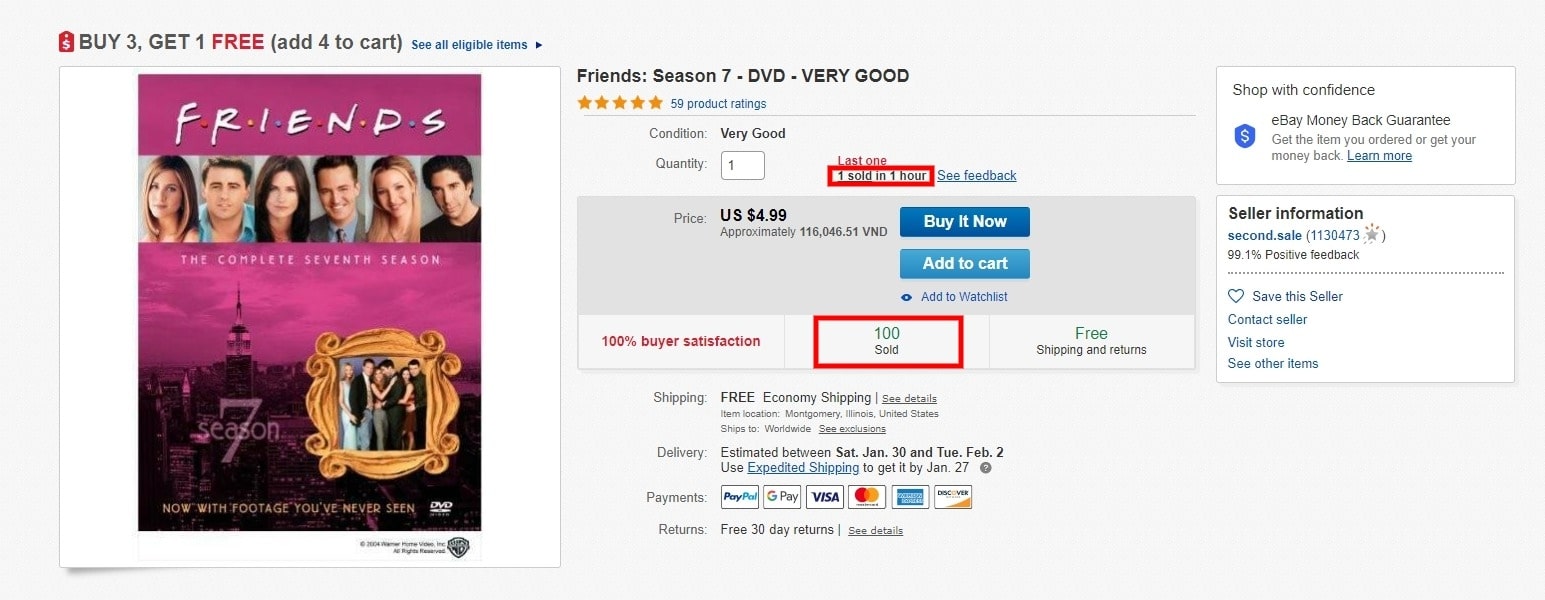This screenshot has height=600, width=1545.
Task: Open the Friends Season 7 DVD cover image
Action: click(x=310, y=317)
